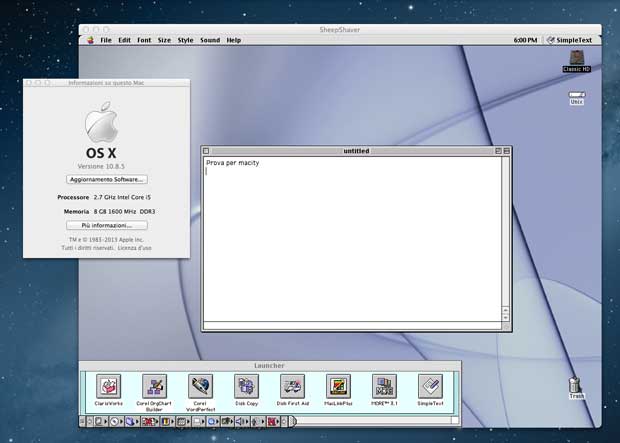The width and height of the screenshot is (620, 443).
Task: Open Disk Copy in the Launcher
Action: pyautogui.click(x=246, y=386)
